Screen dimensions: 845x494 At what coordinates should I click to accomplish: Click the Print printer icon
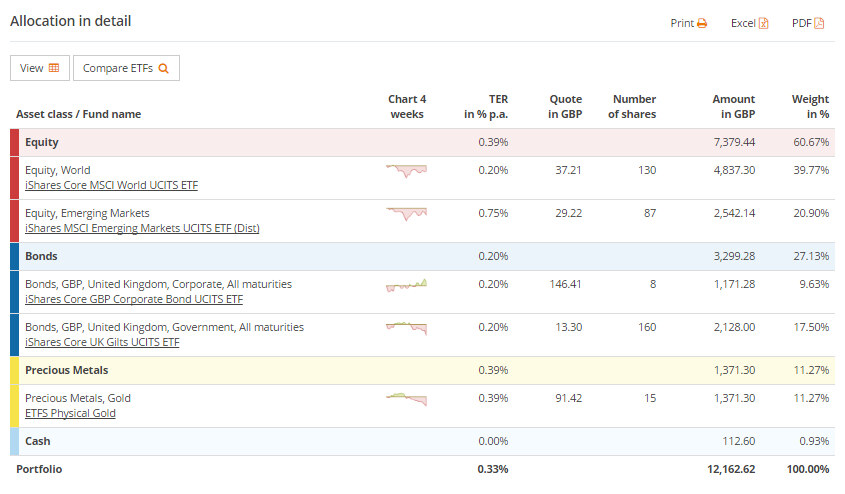point(702,23)
